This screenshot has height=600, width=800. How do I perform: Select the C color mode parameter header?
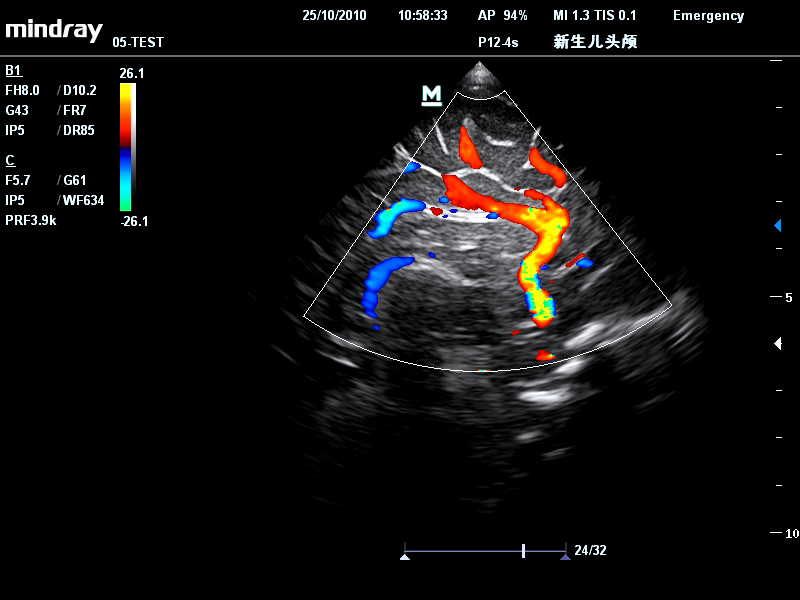click(x=10, y=160)
